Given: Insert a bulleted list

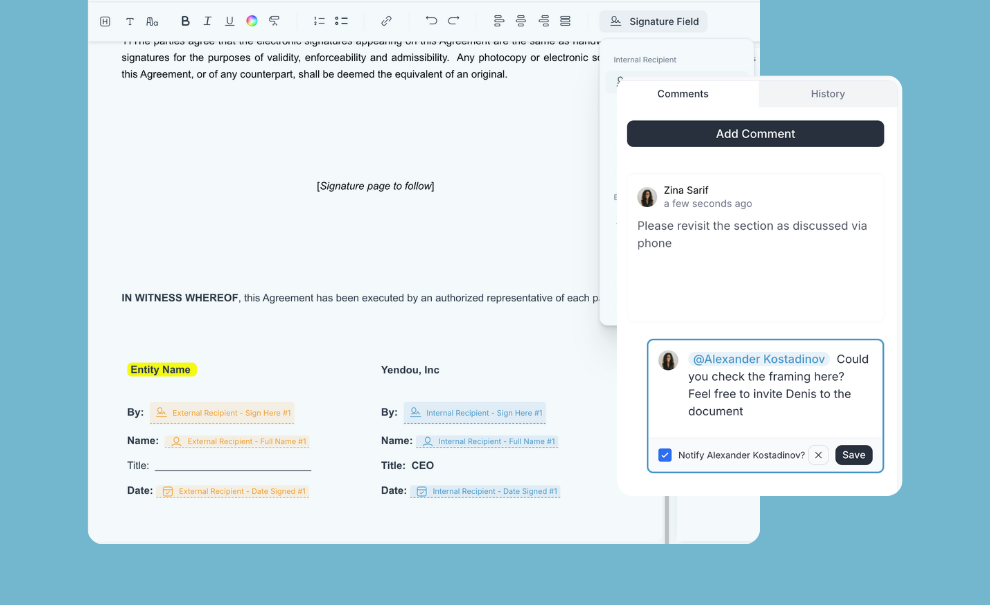Looking at the screenshot, I should click(341, 21).
